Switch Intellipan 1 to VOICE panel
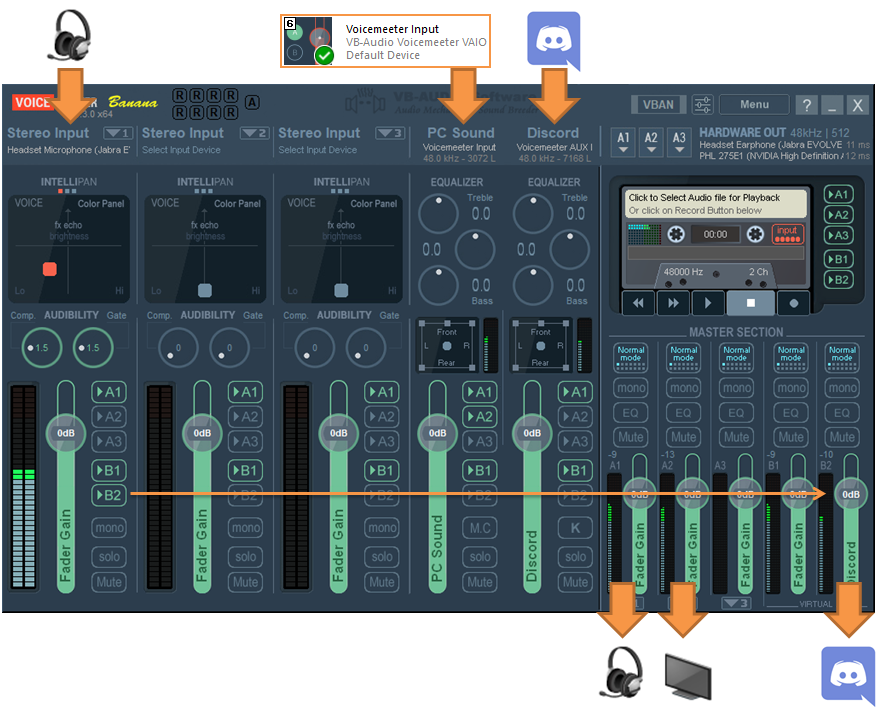The image size is (880, 708). [x=28, y=203]
